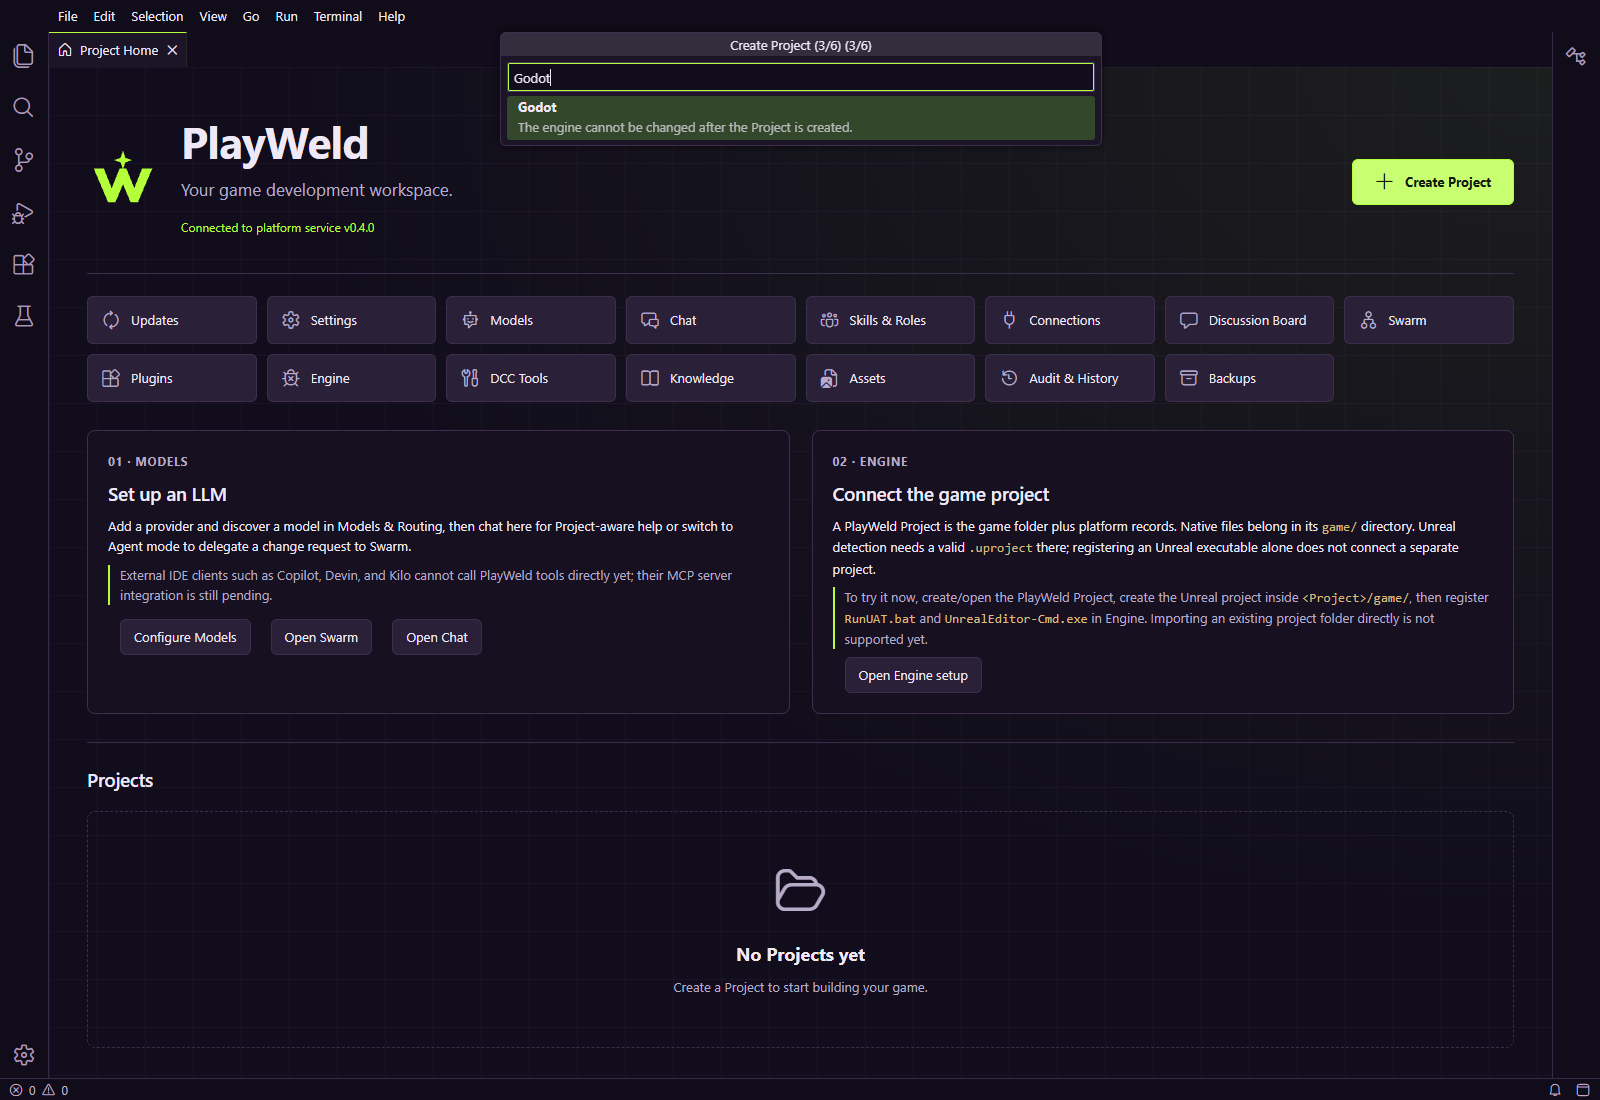Screen dimensions: 1600x1100
Task: Click Open Swarm button
Action: 321,637
